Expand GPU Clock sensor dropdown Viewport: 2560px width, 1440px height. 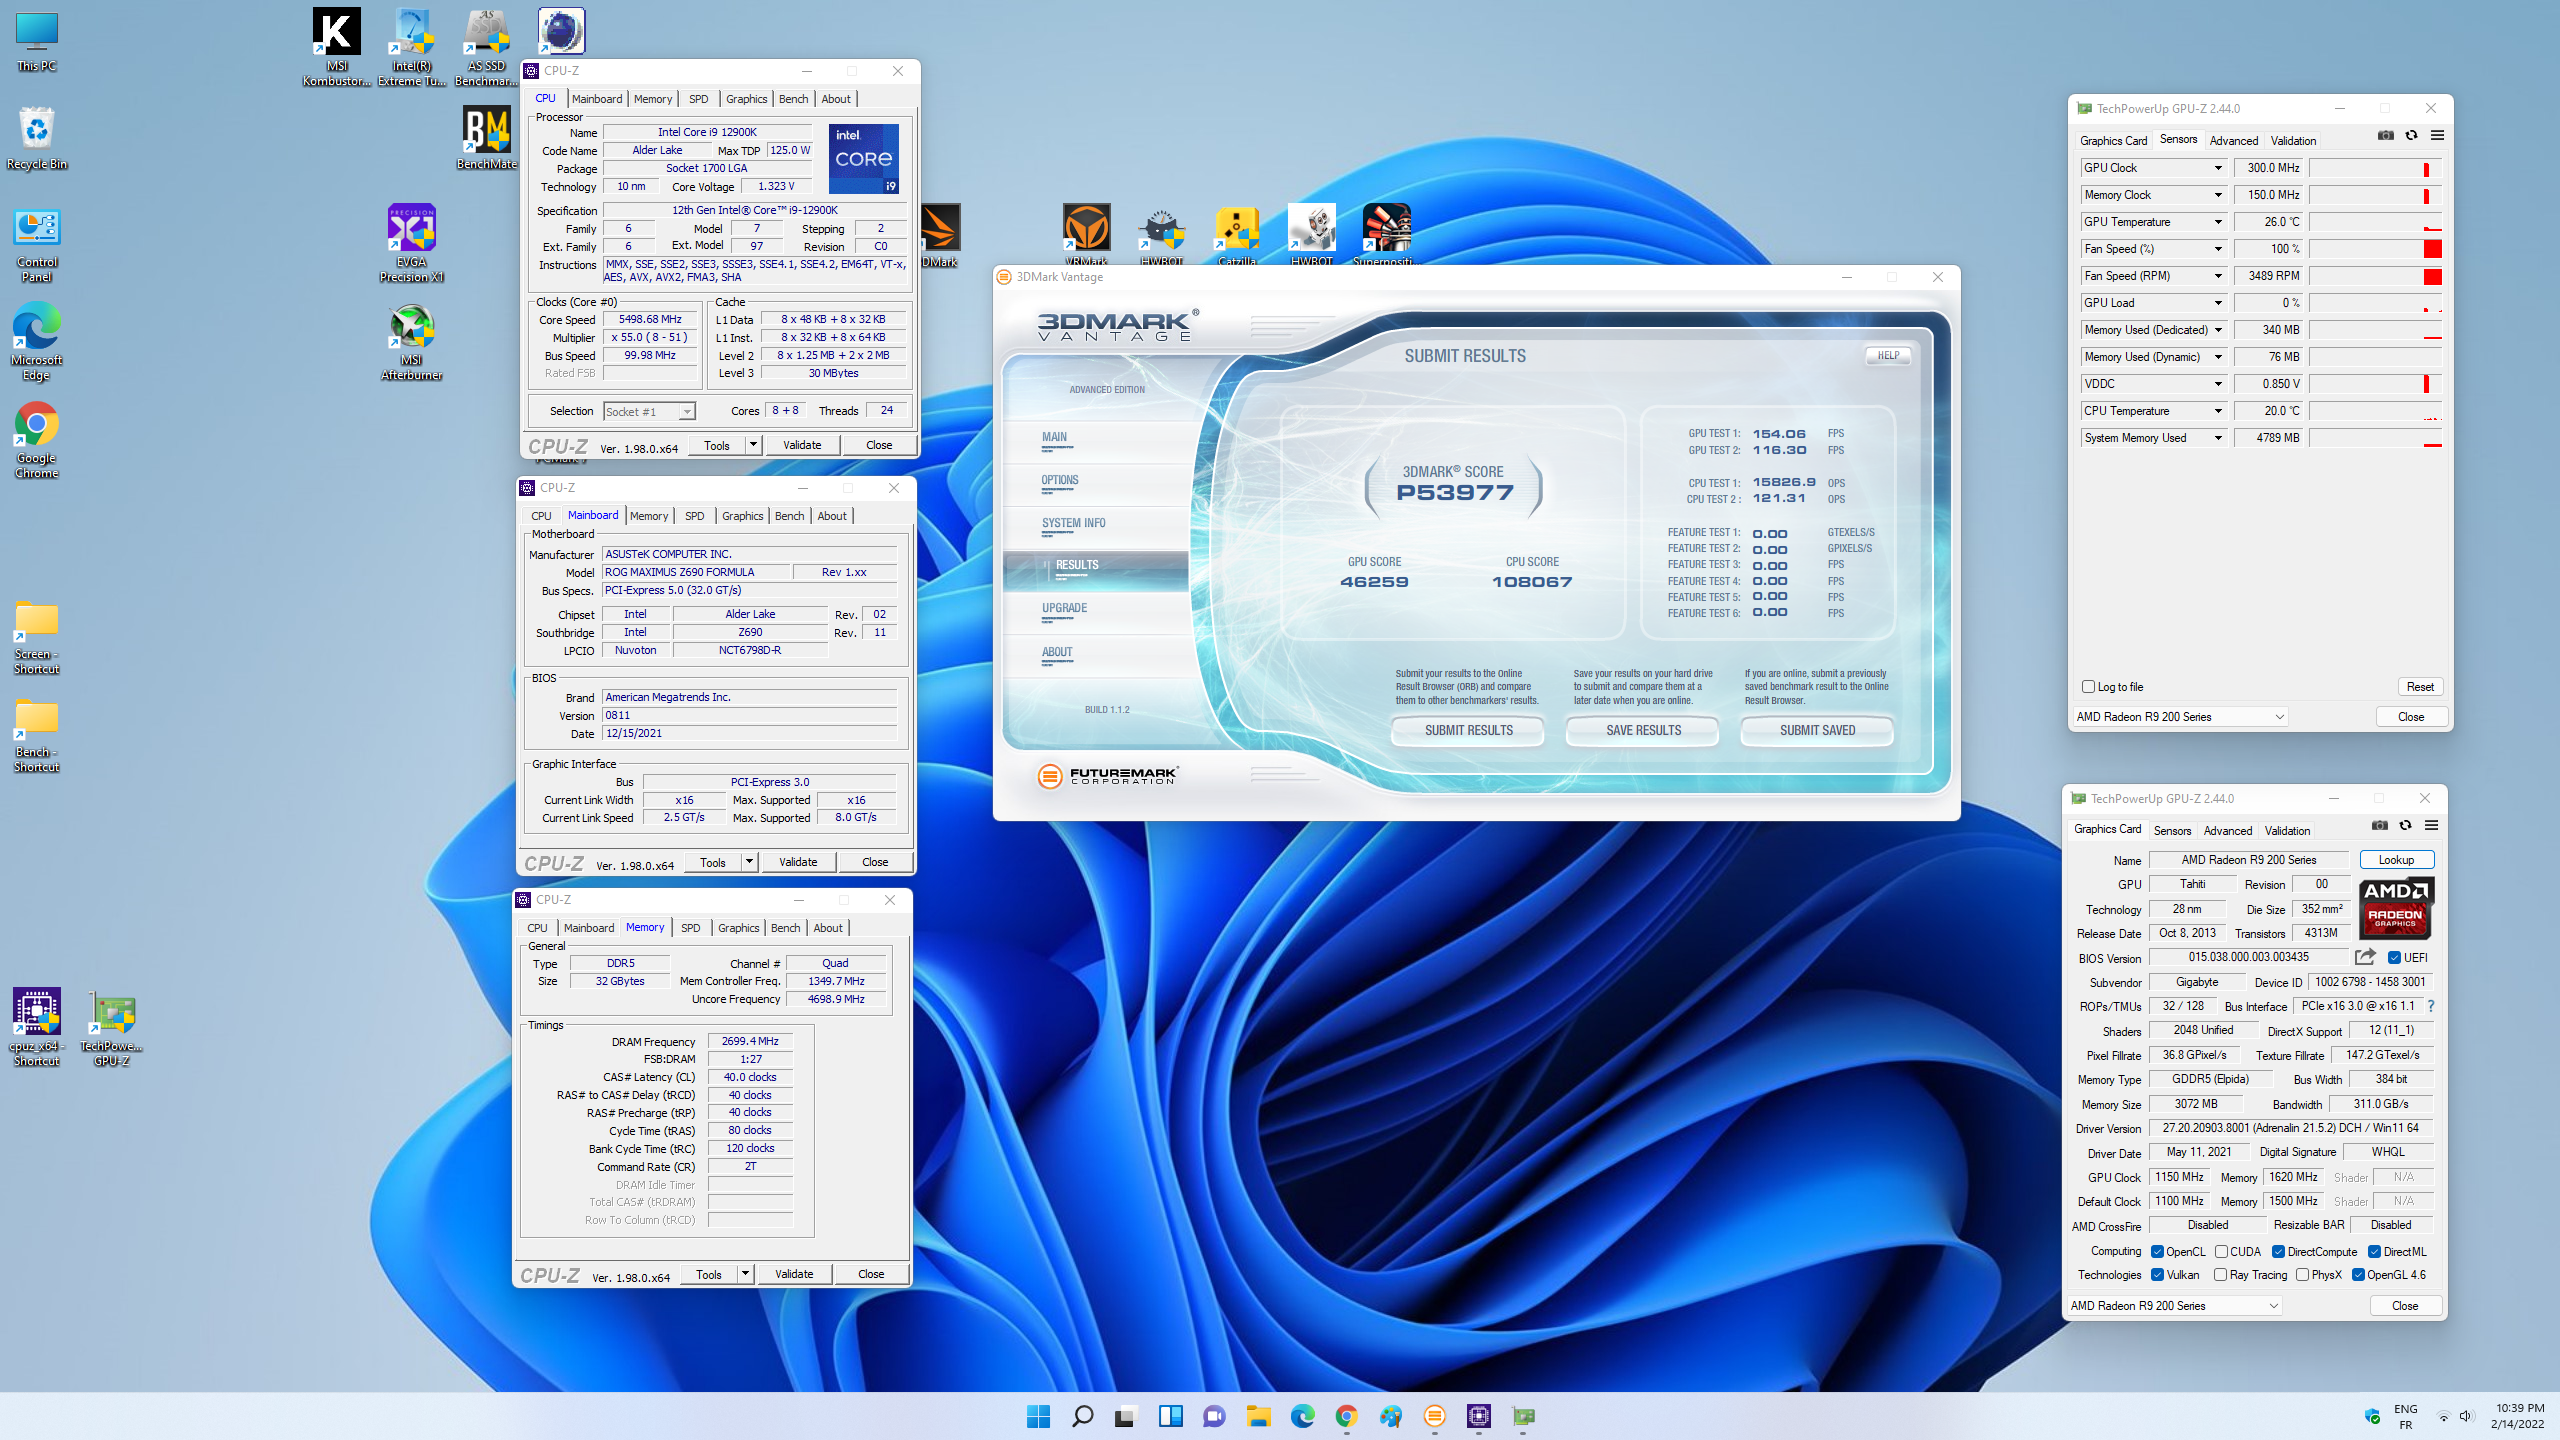click(2217, 168)
